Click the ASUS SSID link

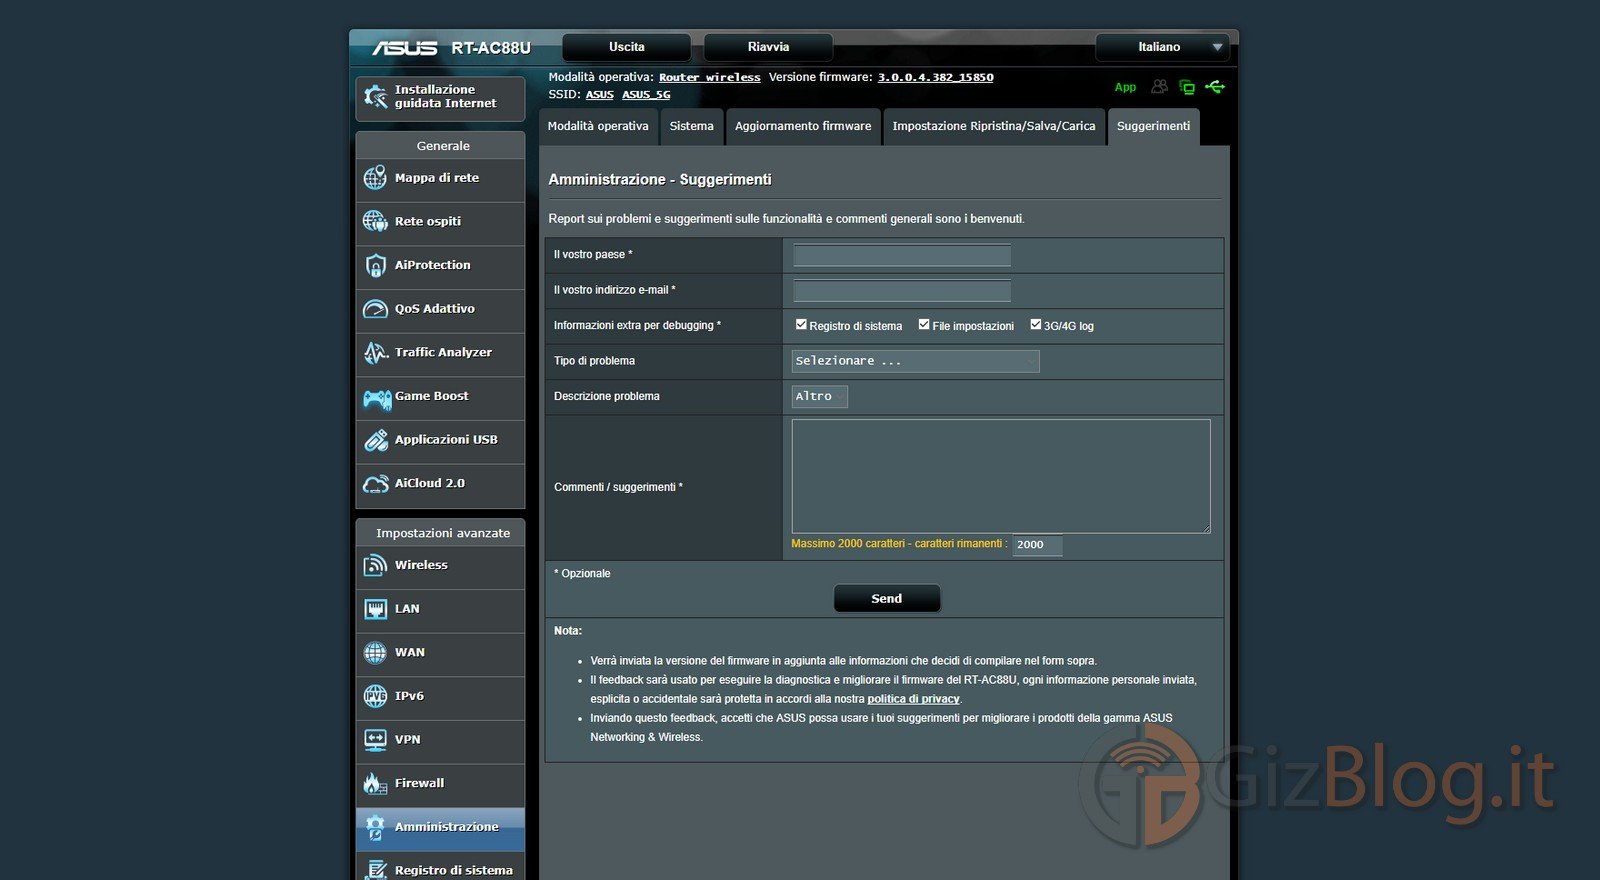click(600, 95)
